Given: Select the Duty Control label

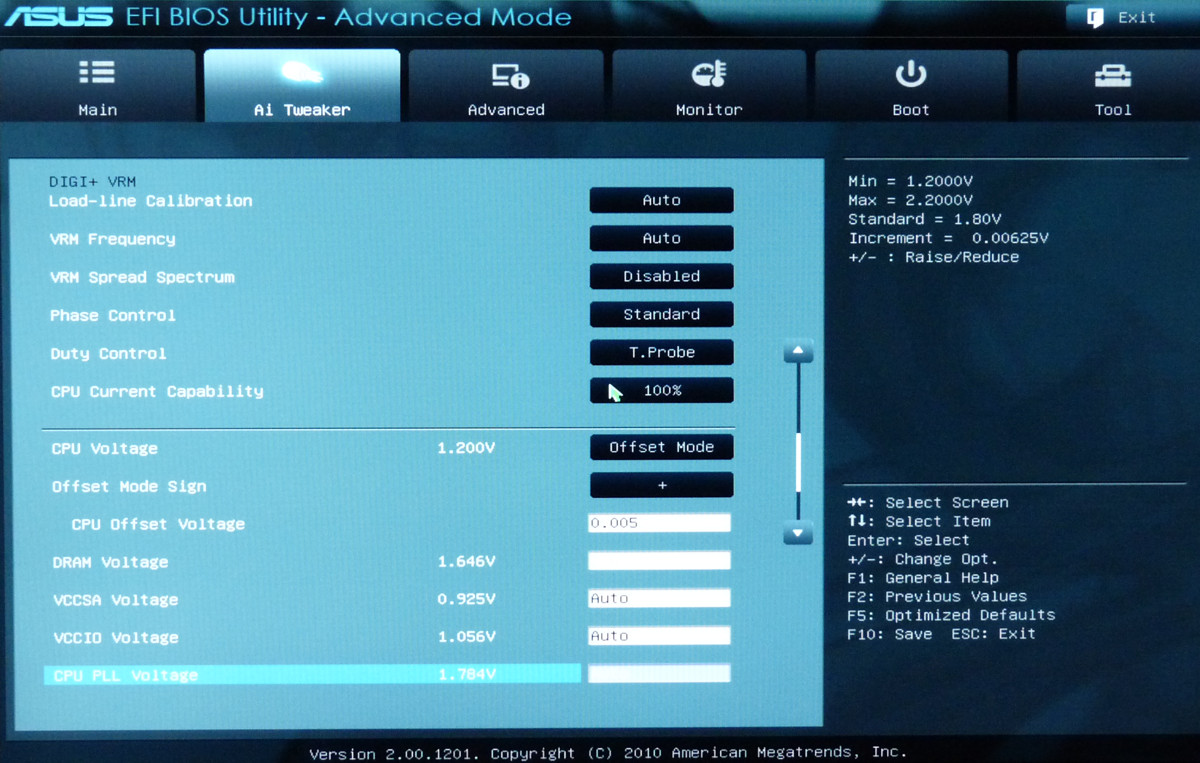Looking at the screenshot, I should coord(108,353).
